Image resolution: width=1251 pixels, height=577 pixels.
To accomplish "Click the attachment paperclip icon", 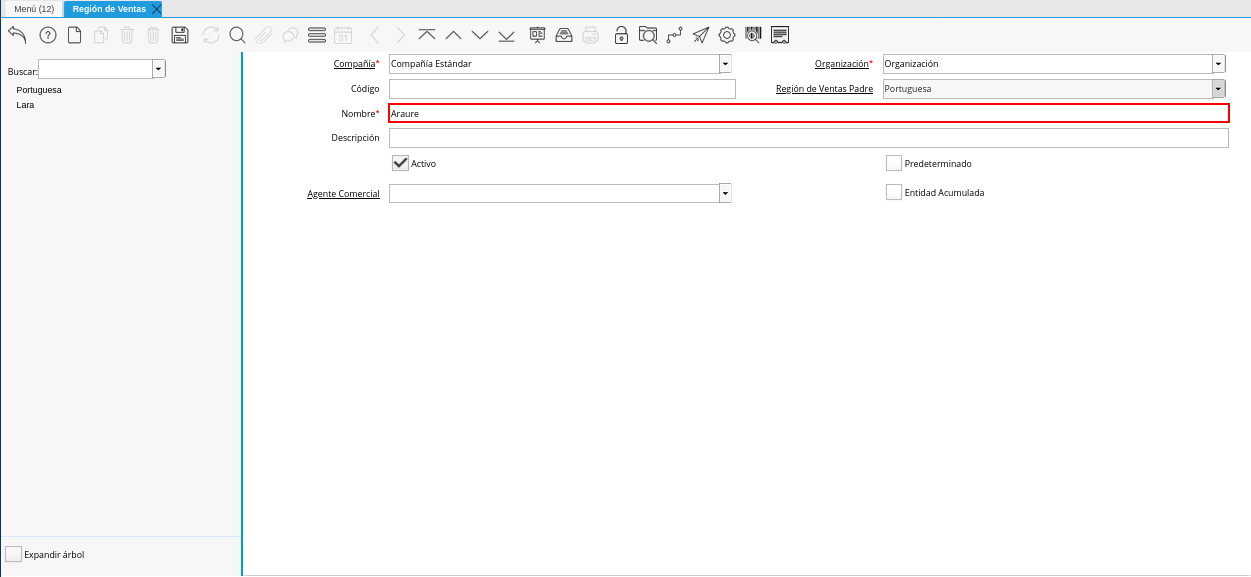I will point(264,35).
